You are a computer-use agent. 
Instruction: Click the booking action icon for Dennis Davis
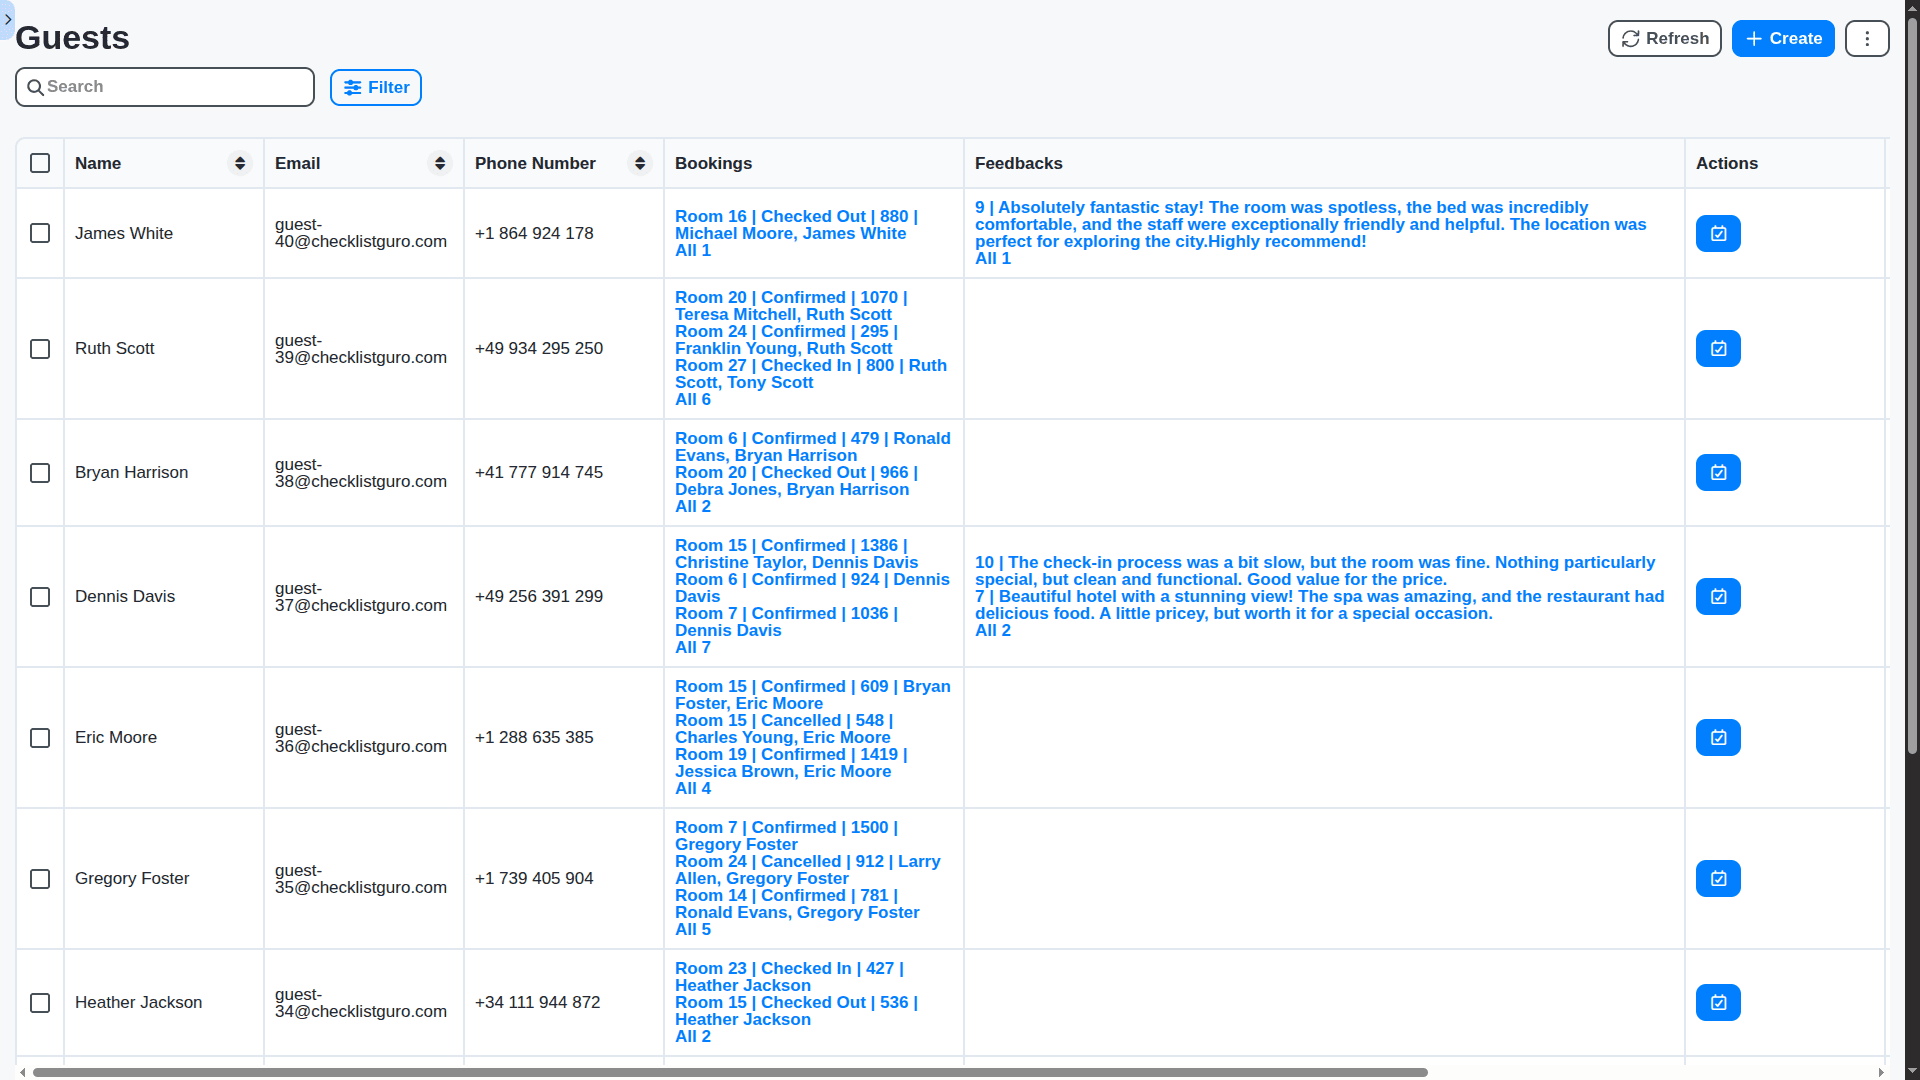1718,597
